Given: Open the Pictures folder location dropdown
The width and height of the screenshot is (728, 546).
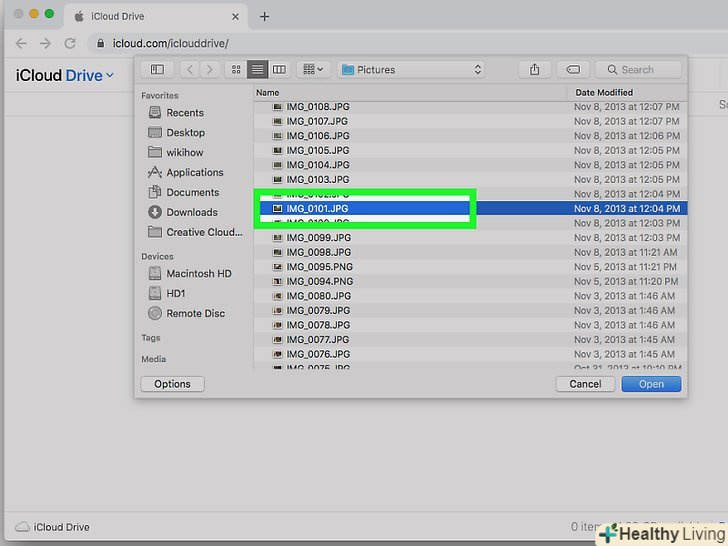Looking at the screenshot, I should pos(411,69).
